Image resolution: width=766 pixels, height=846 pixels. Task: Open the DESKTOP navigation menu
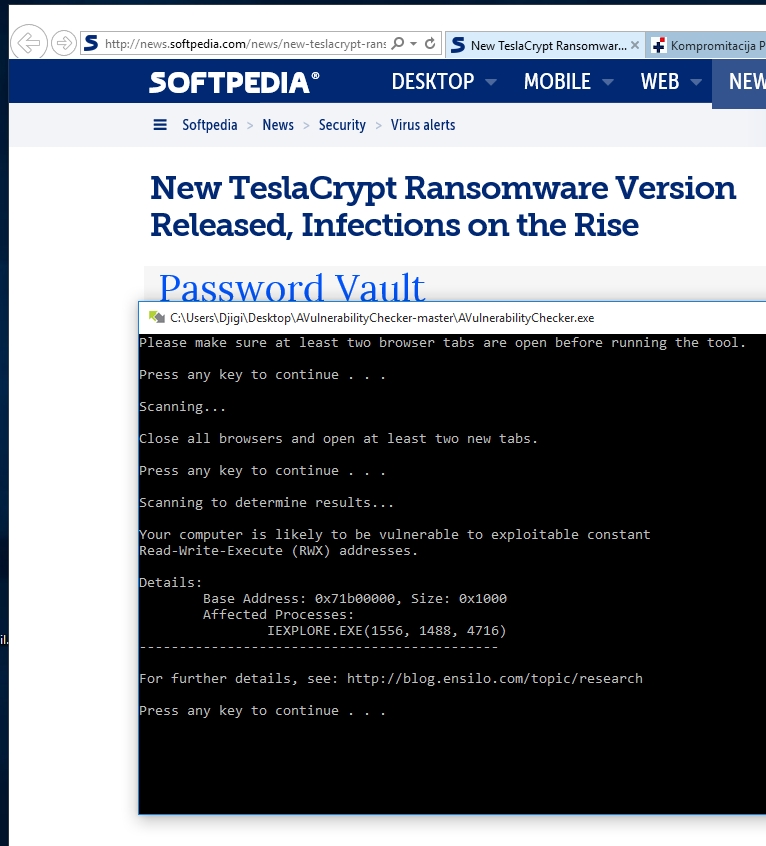tap(433, 82)
